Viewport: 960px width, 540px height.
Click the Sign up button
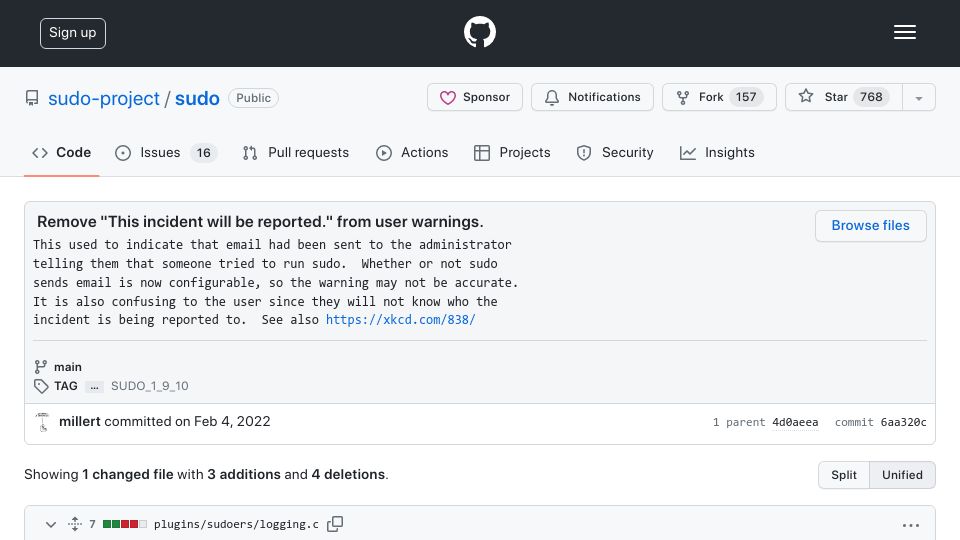[73, 33]
